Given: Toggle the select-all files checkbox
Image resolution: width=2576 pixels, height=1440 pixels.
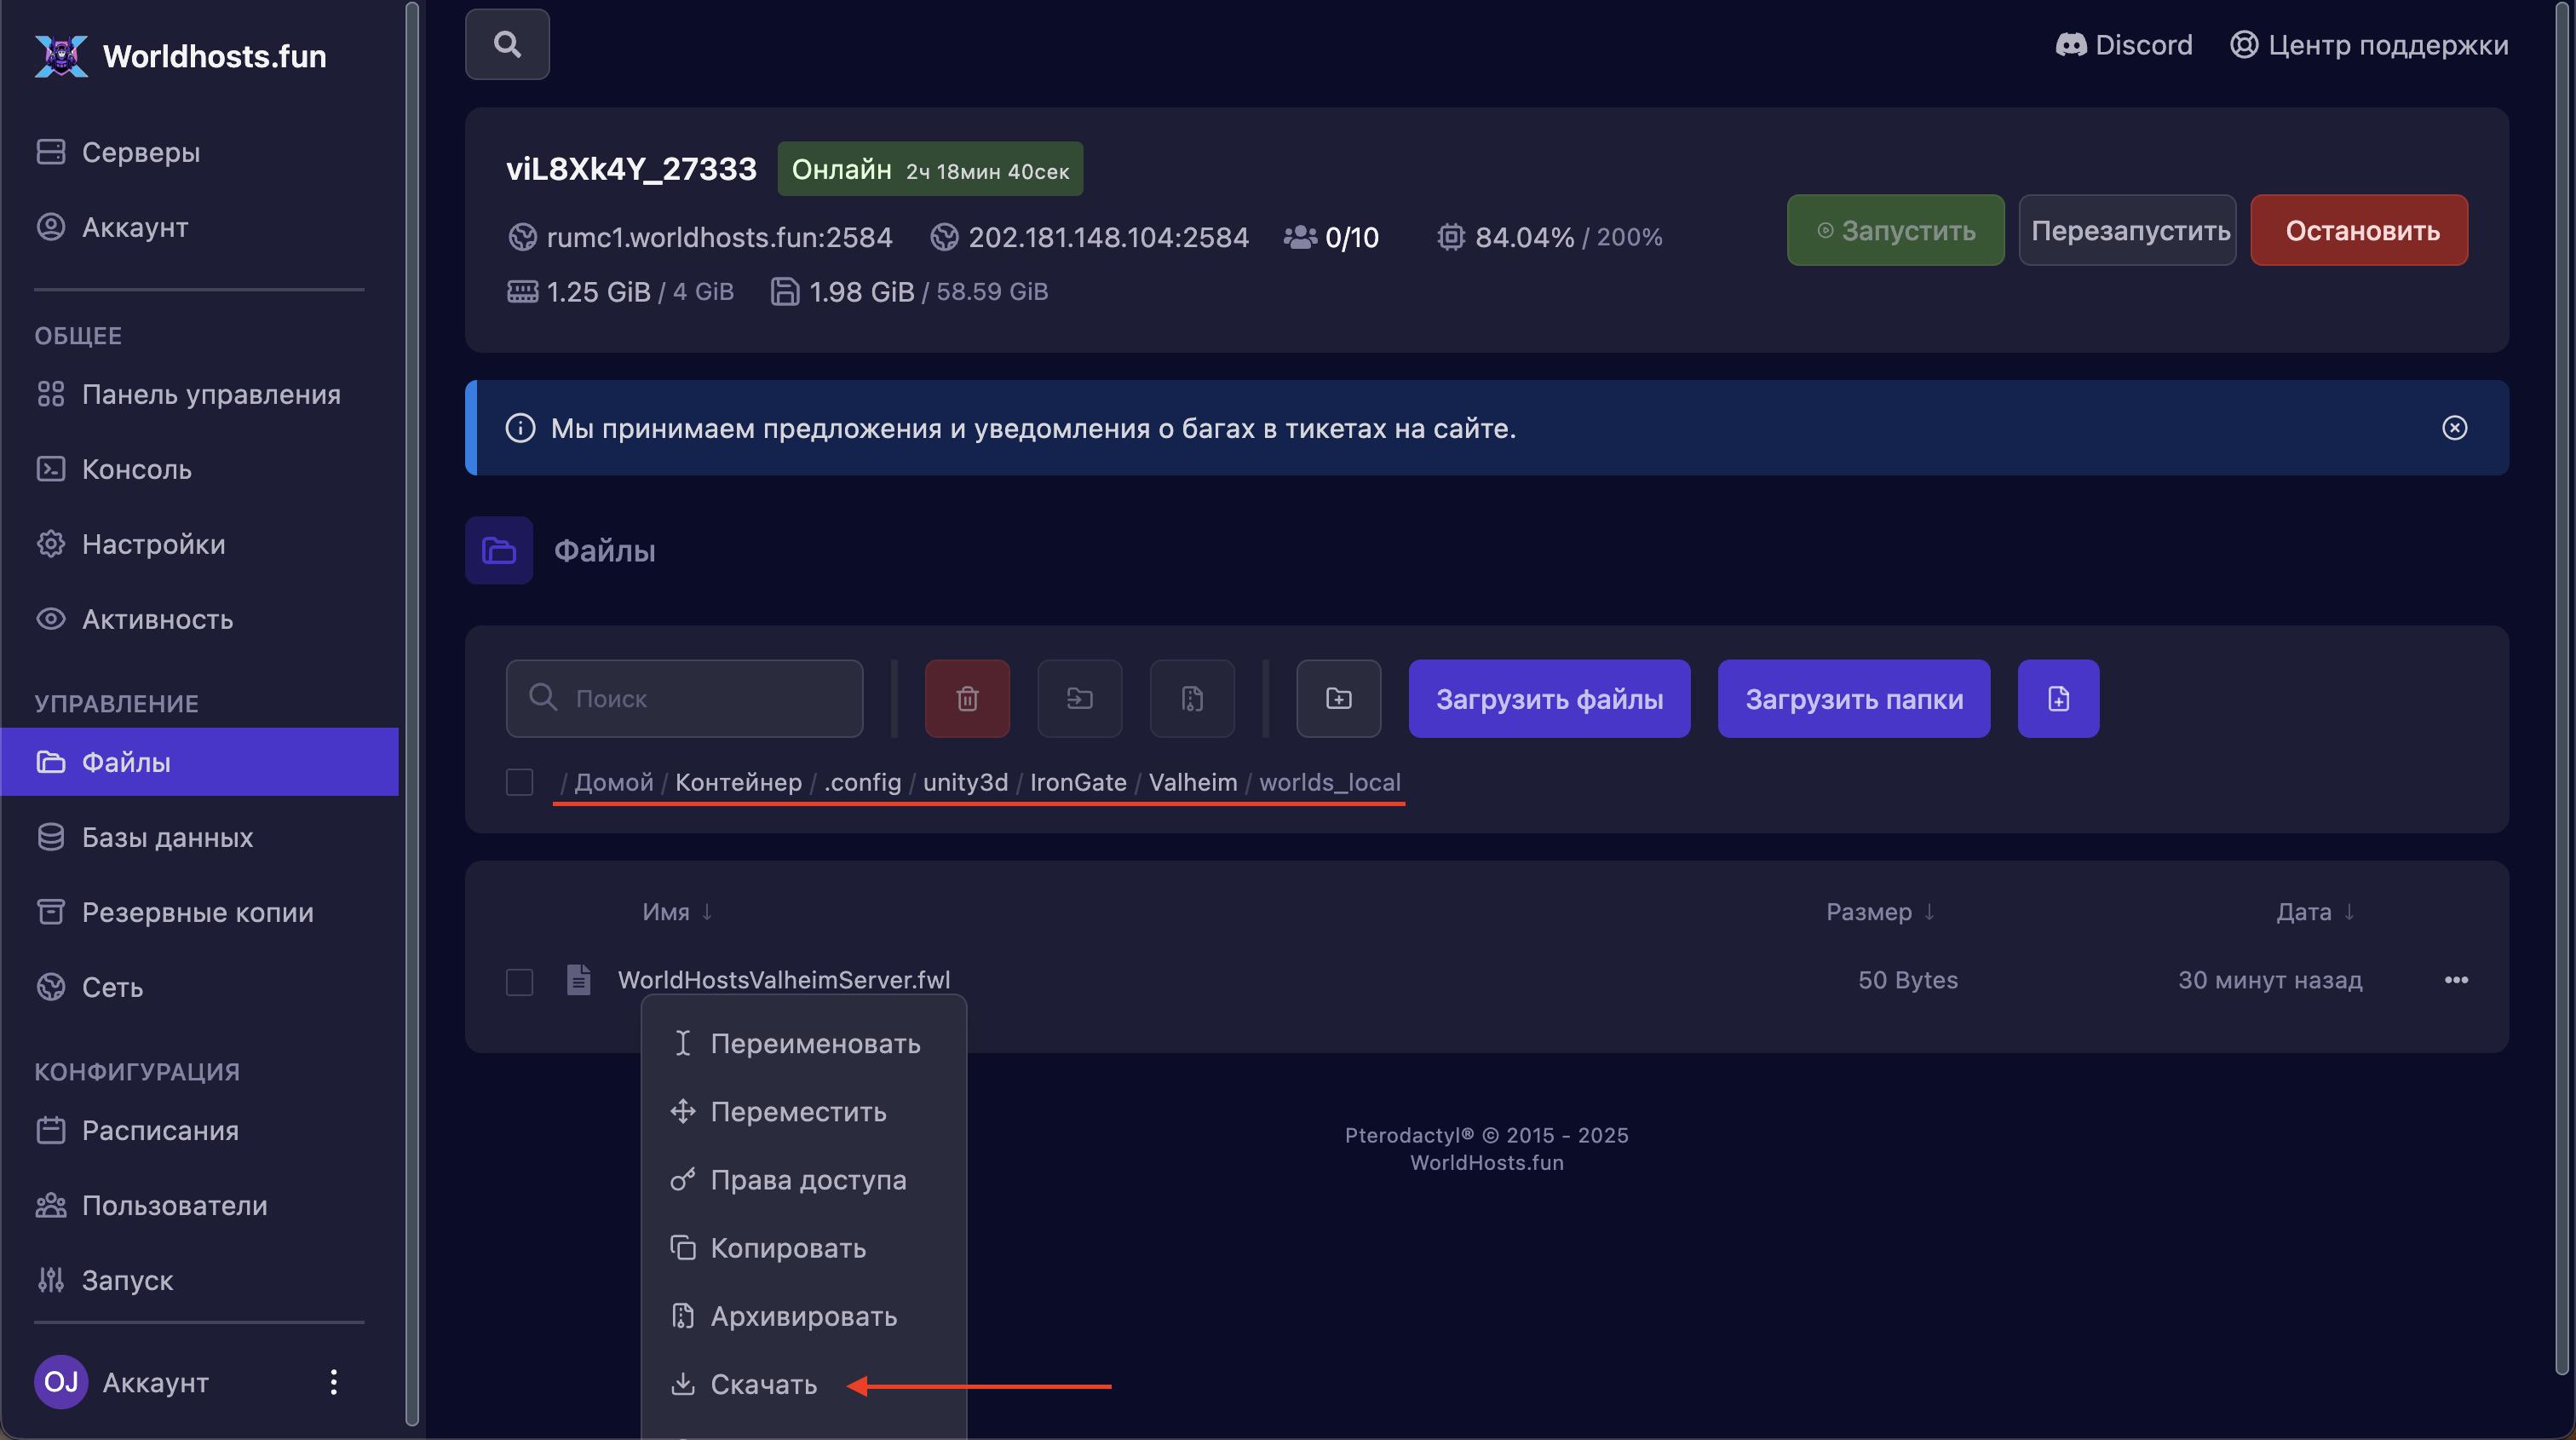Looking at the screenshot, I should (x=519, y=782).
